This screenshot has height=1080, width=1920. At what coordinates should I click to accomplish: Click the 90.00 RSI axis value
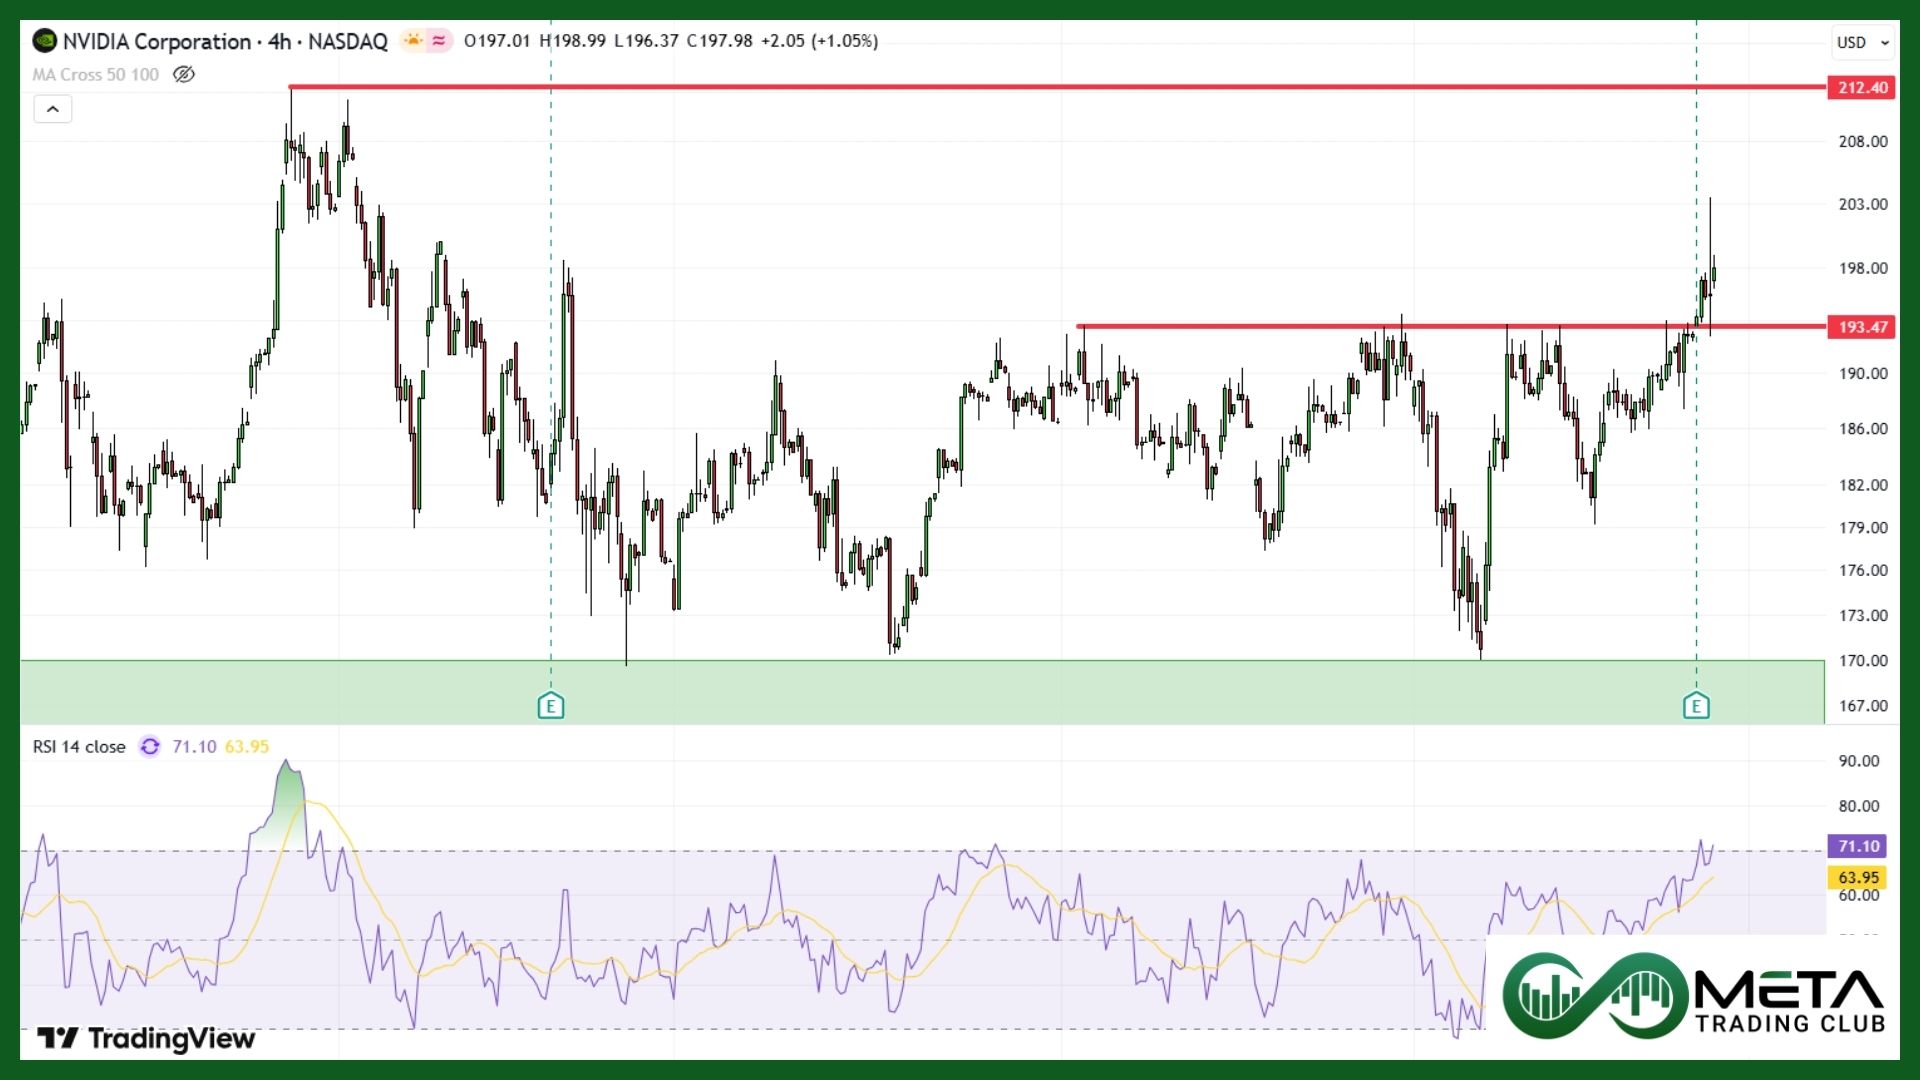pos(1859,760)
